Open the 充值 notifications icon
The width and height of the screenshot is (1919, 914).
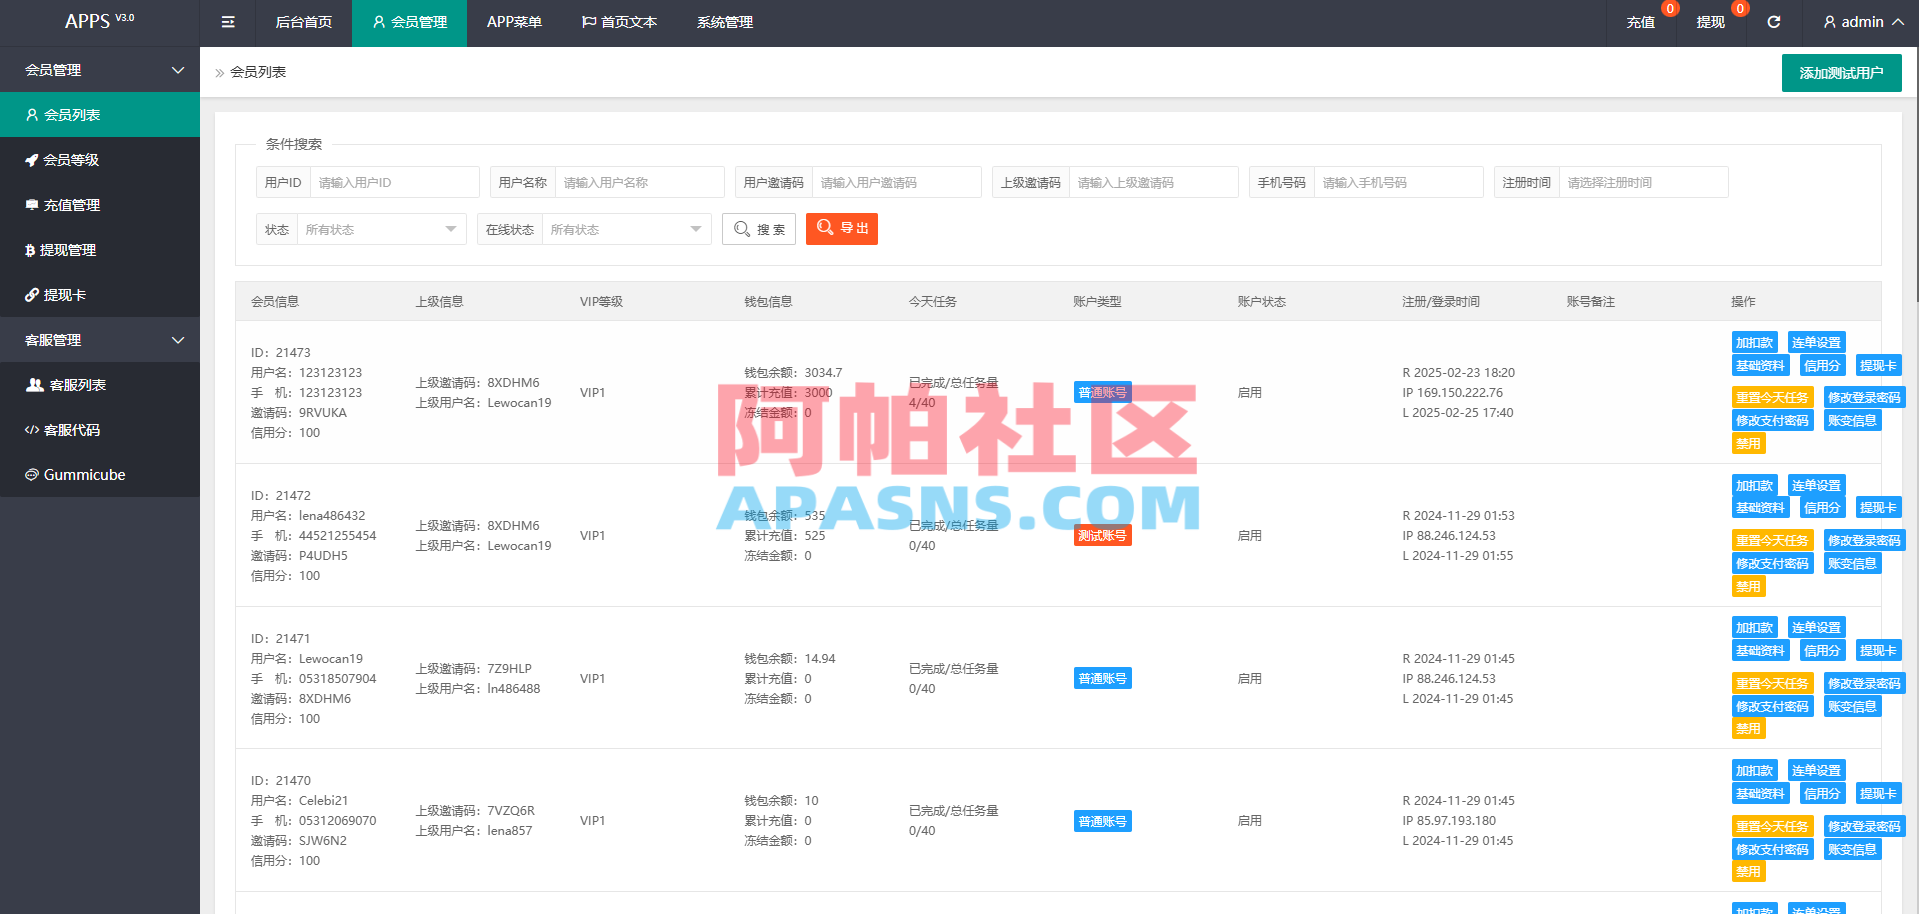click(x=1641, y=22)
